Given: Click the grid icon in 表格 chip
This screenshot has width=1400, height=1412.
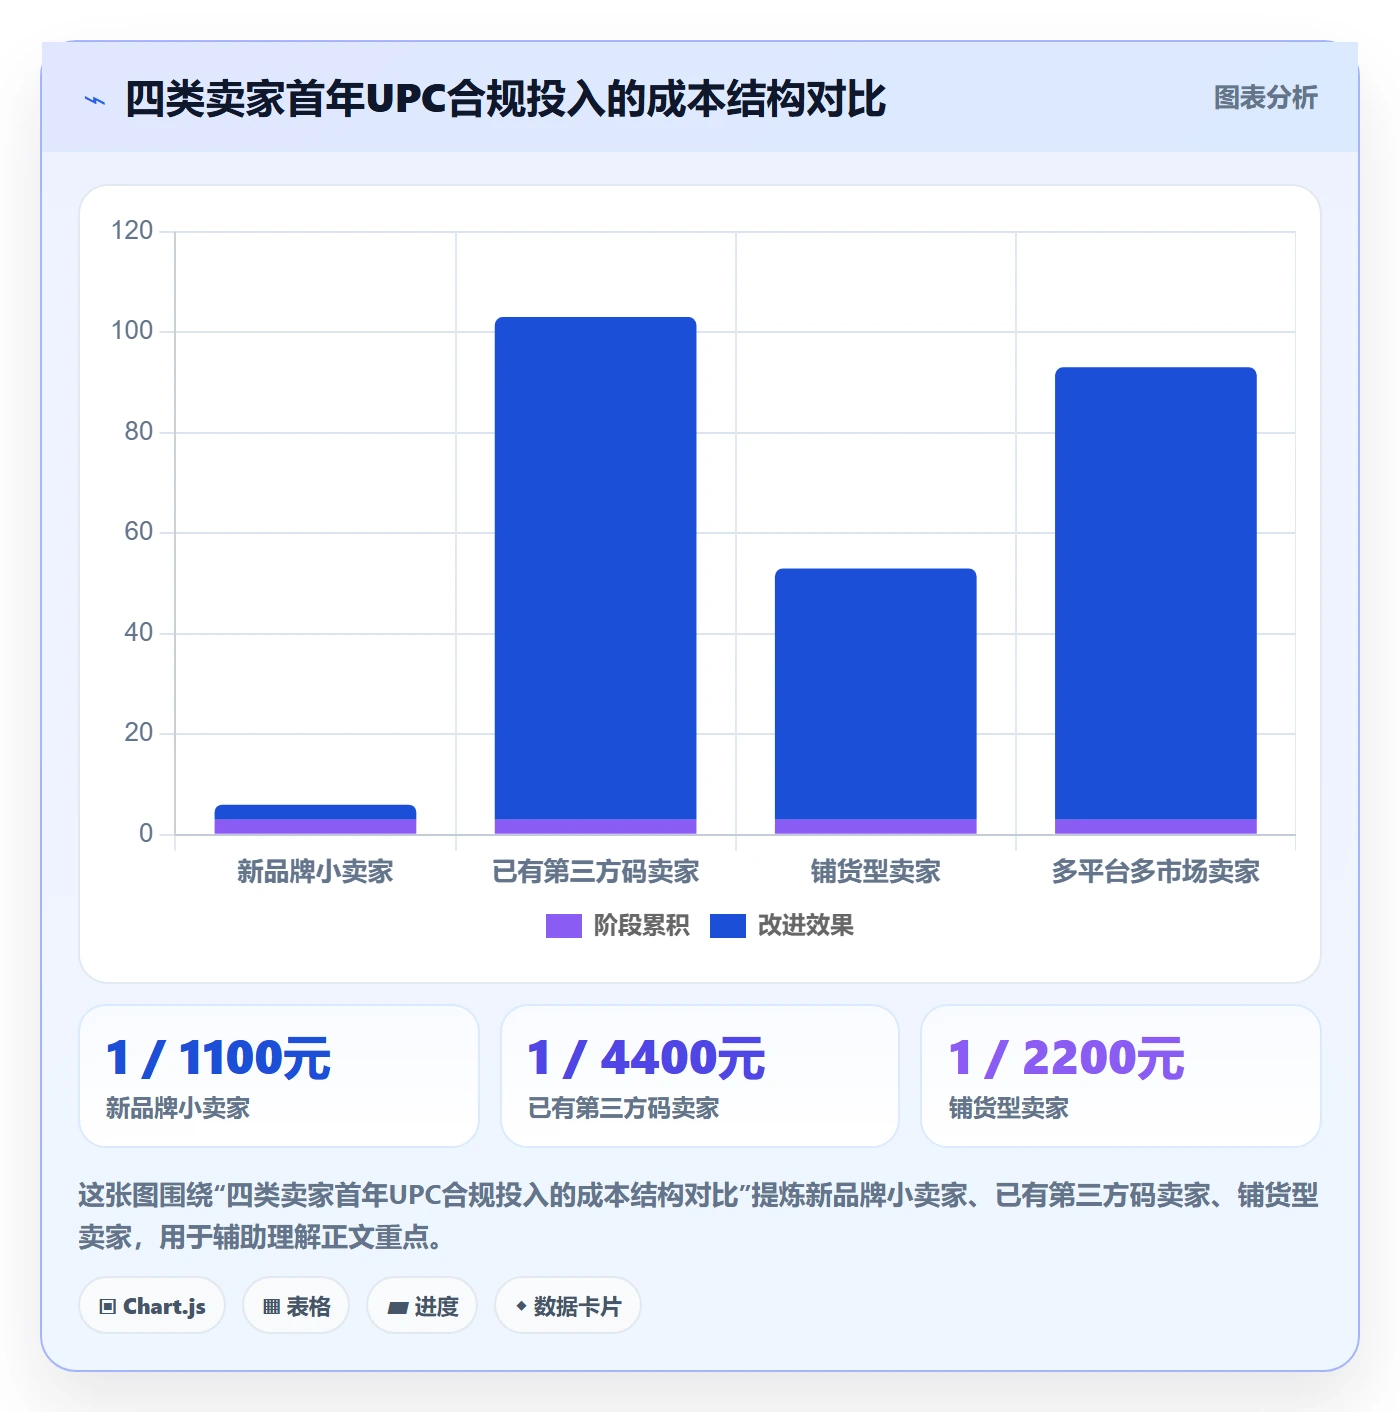Looking at the screenshot, I should (271, 1307).
